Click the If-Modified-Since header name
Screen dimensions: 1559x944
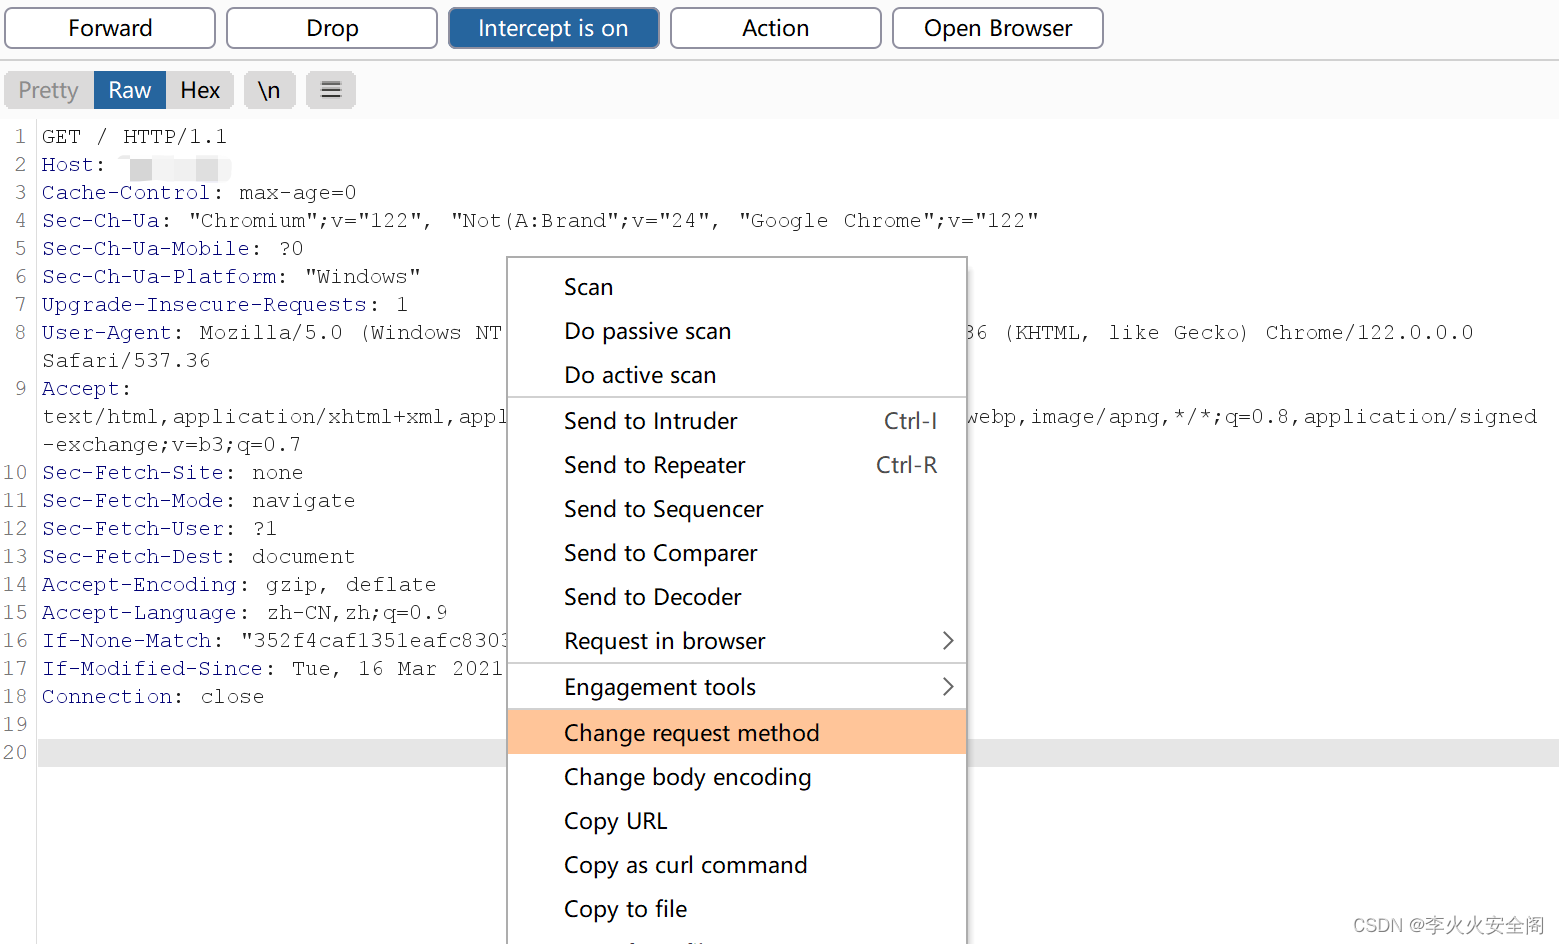click(152, 669)
